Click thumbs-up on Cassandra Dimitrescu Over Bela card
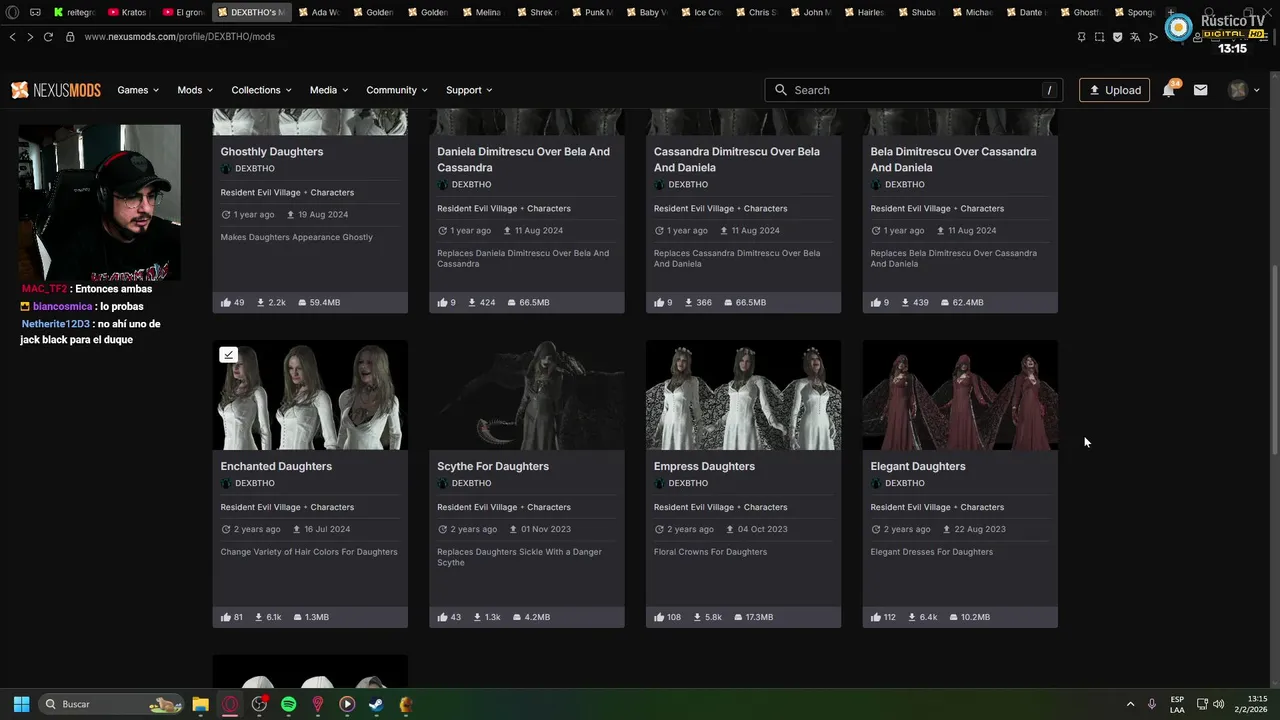 coord(660,302)
